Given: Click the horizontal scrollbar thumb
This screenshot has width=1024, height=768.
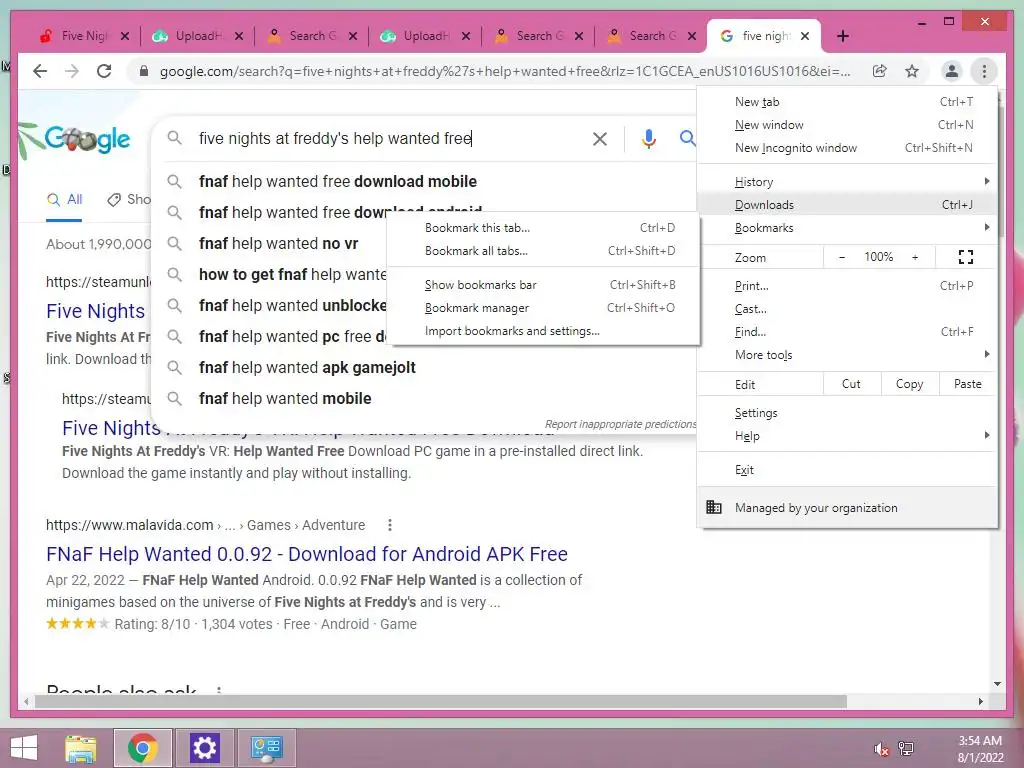Looking at the screenshot, I should pos(441,701).
